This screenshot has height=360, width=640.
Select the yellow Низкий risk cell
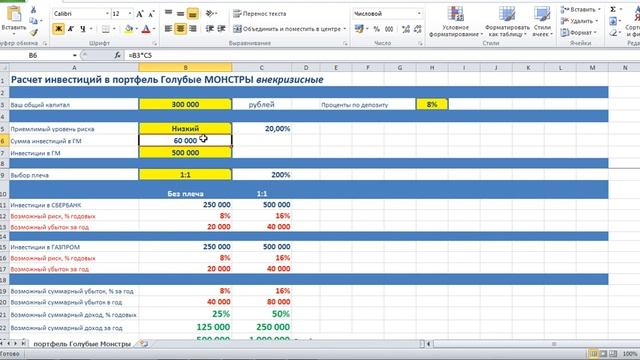pos(185,129)
